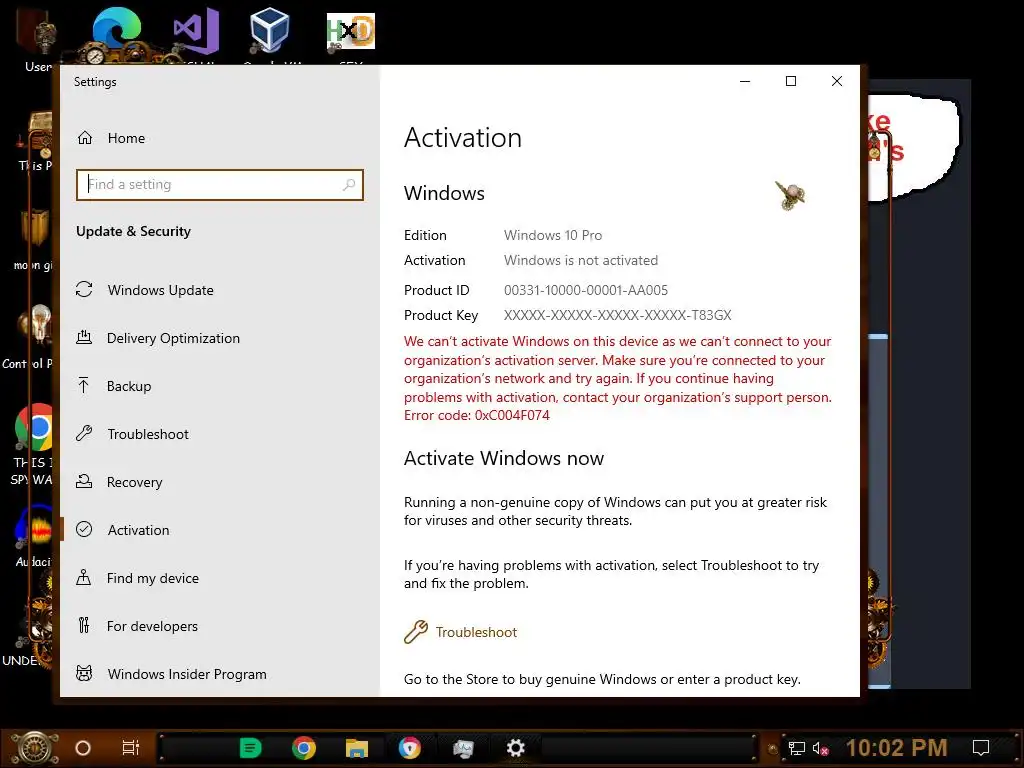Open the green notes app on taskbar

point(251,748)
